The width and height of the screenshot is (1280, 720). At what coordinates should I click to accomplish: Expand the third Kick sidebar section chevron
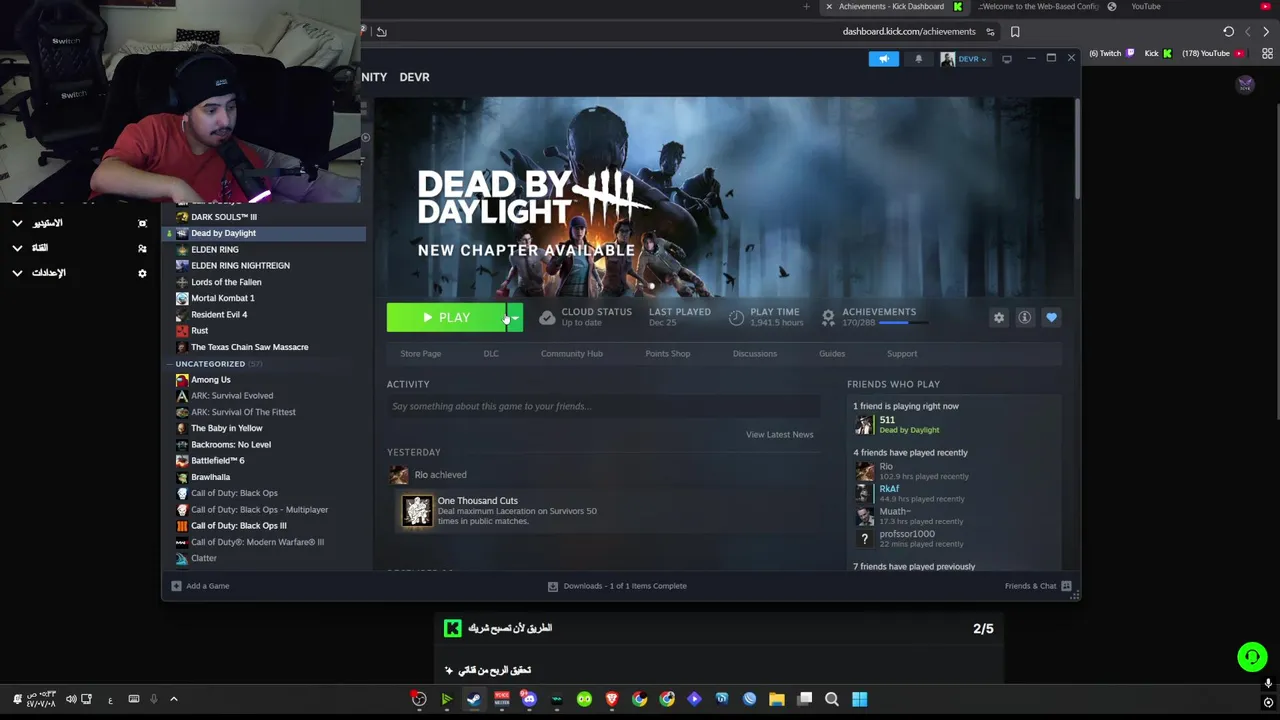coord(17,273)
